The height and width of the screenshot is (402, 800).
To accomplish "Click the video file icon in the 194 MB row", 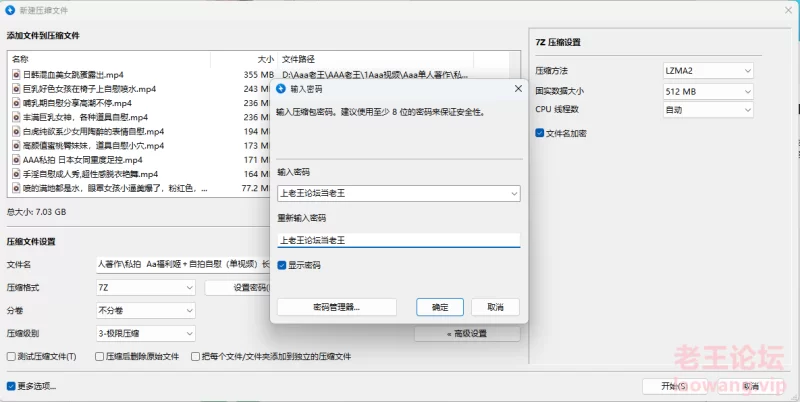I will [x=16, y=131].
